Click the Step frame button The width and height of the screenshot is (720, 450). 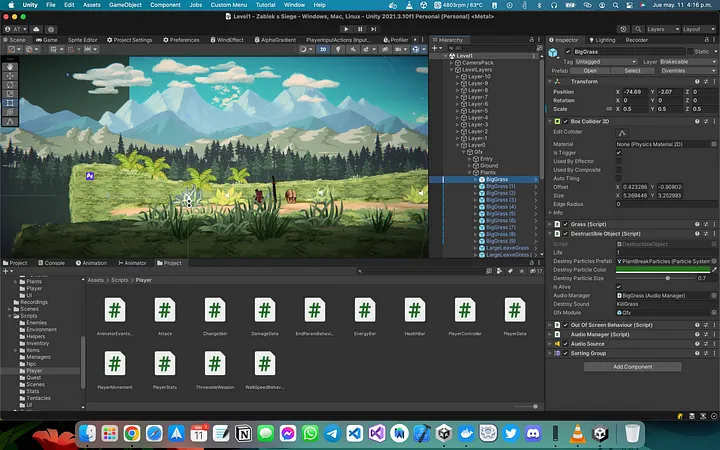pos(374,29)
